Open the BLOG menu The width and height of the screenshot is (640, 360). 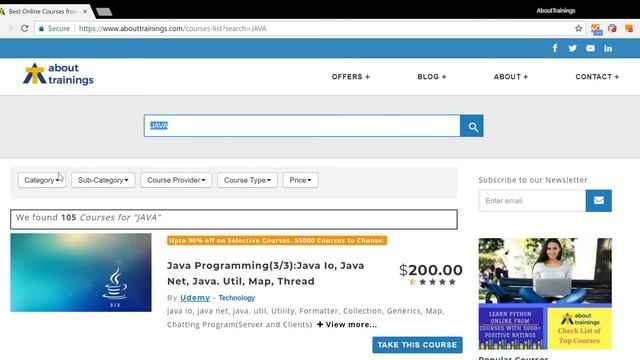click(x=432, y=77)
